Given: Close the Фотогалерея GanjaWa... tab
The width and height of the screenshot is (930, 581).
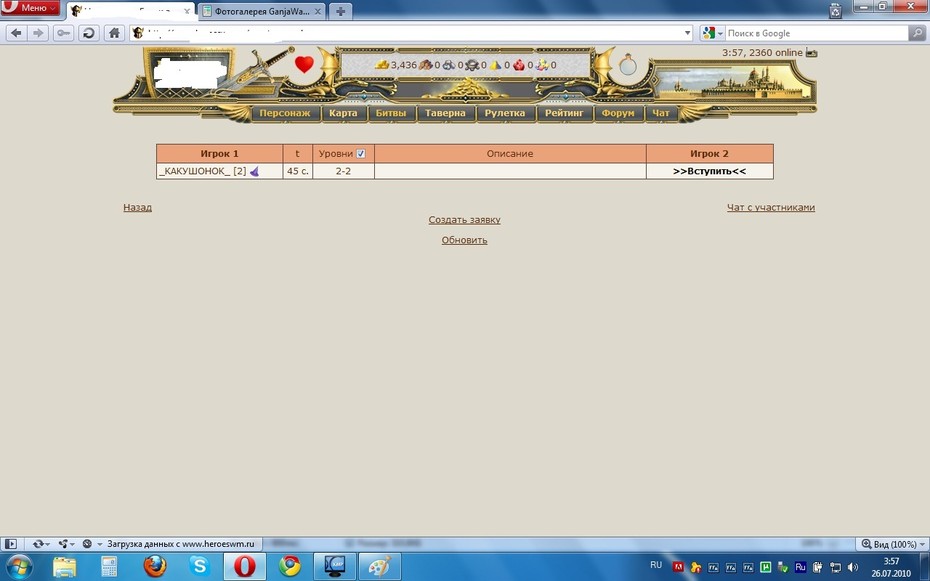Looking at the screenshot, I should click(x=318, y=11).
